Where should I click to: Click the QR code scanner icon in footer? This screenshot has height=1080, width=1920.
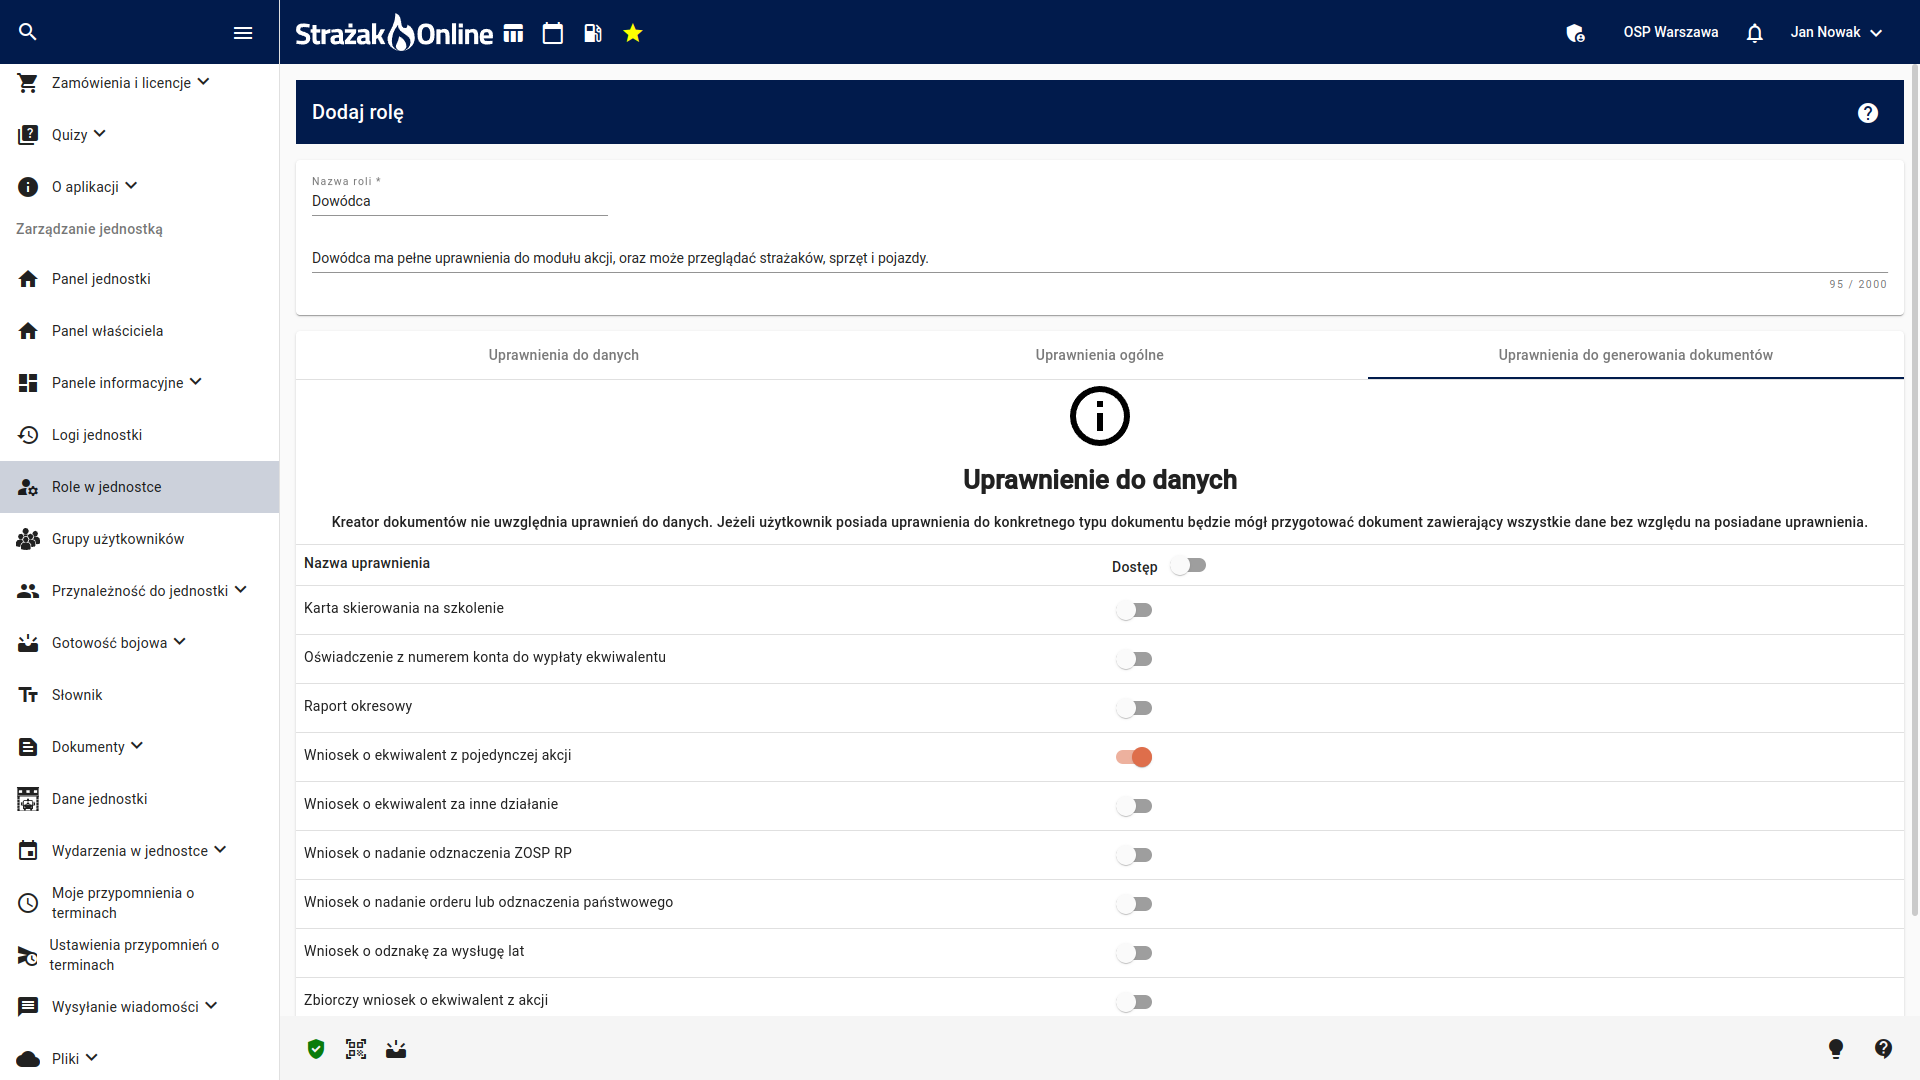tap(356, 1049)
